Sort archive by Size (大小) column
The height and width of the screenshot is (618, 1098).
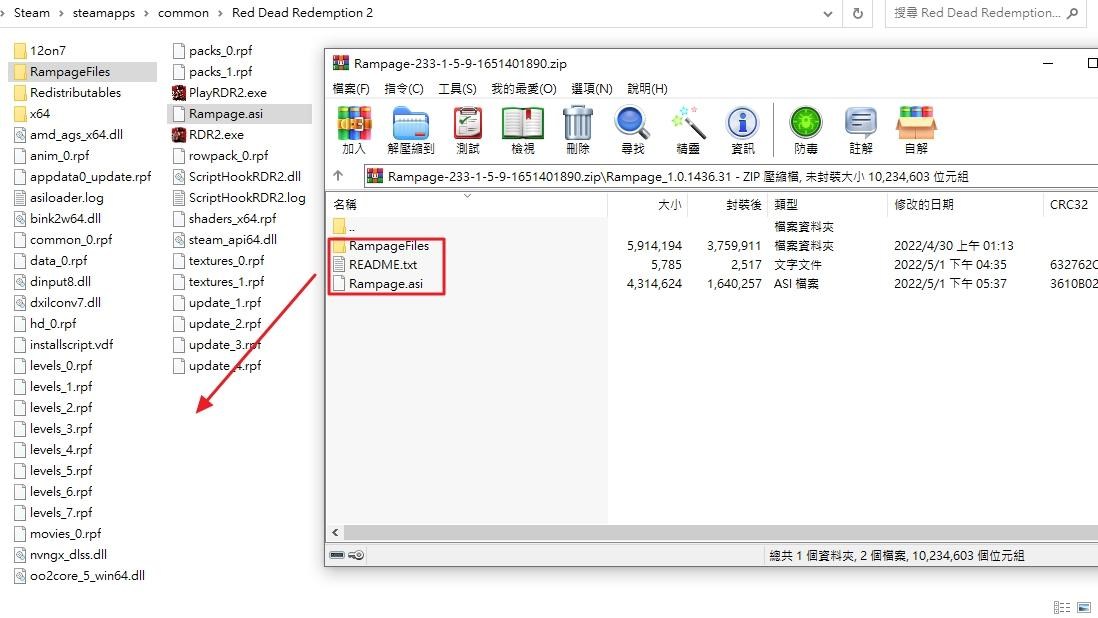[x=648, y=204]
